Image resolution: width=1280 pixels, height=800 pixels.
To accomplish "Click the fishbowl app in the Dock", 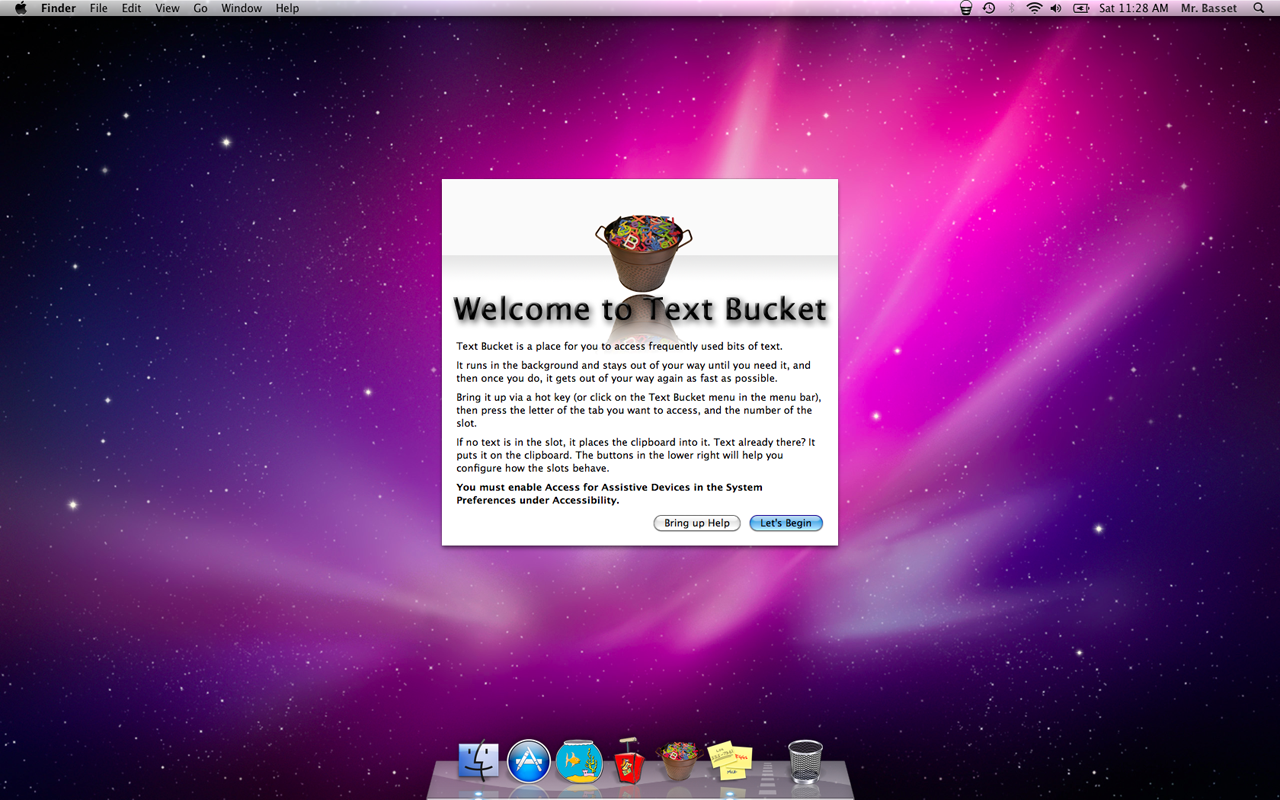I will pos(579,761).
